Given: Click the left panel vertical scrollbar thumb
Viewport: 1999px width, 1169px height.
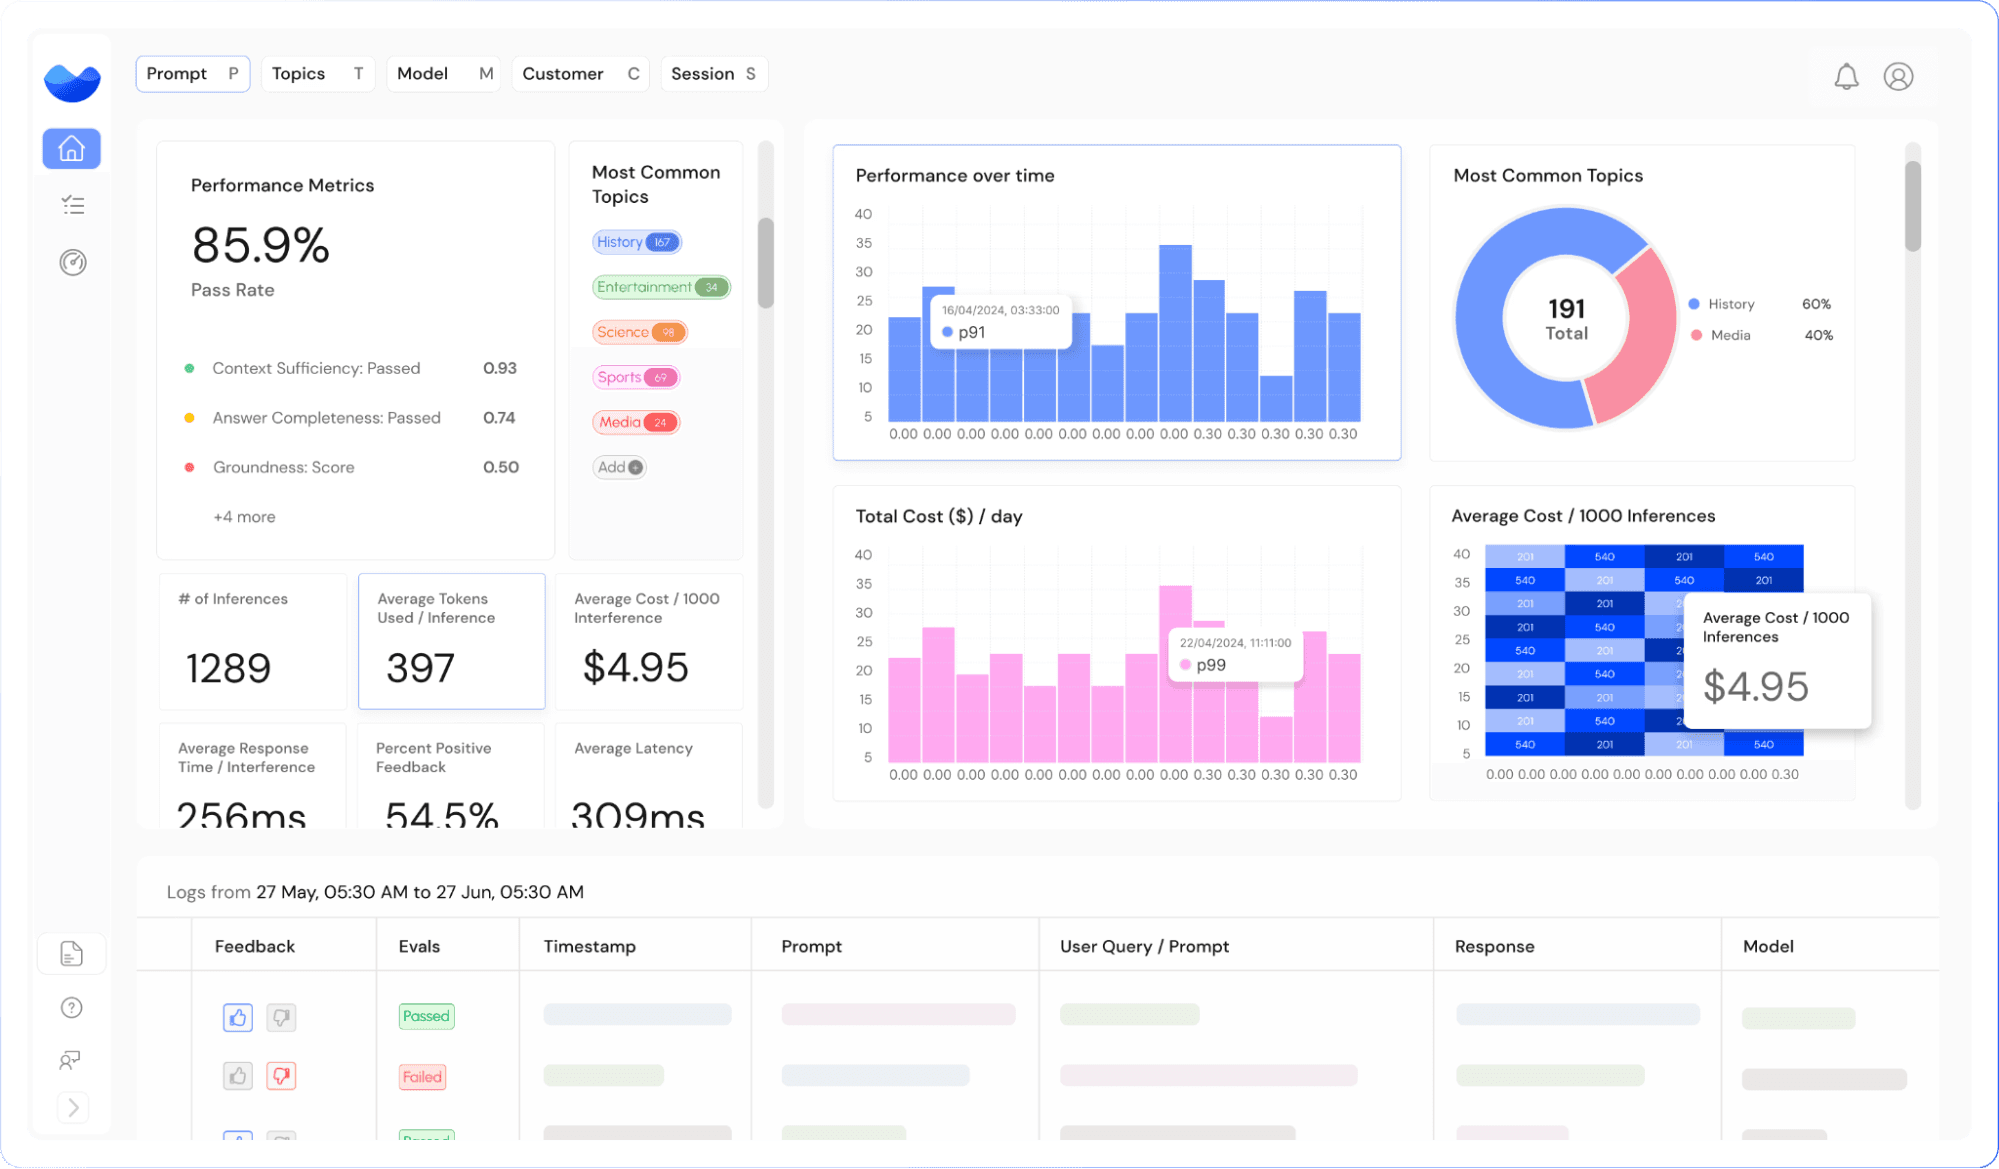Looking at the screenshot, I should (766, 263).
